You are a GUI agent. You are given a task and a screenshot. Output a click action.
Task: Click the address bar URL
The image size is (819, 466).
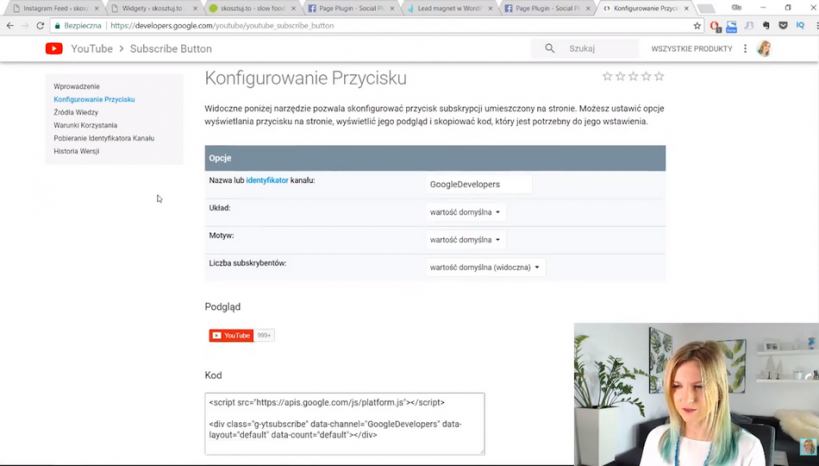tap(222, 26)
